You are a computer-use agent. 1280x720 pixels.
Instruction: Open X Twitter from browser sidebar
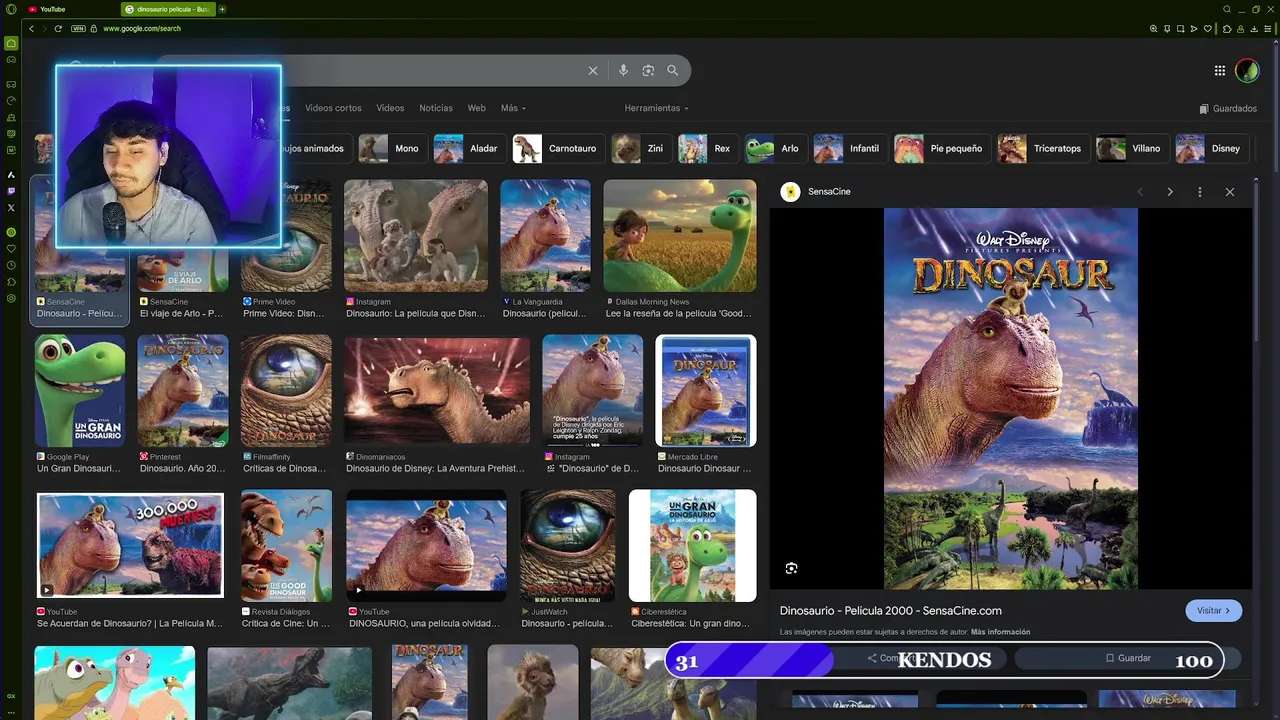(11, 207)
